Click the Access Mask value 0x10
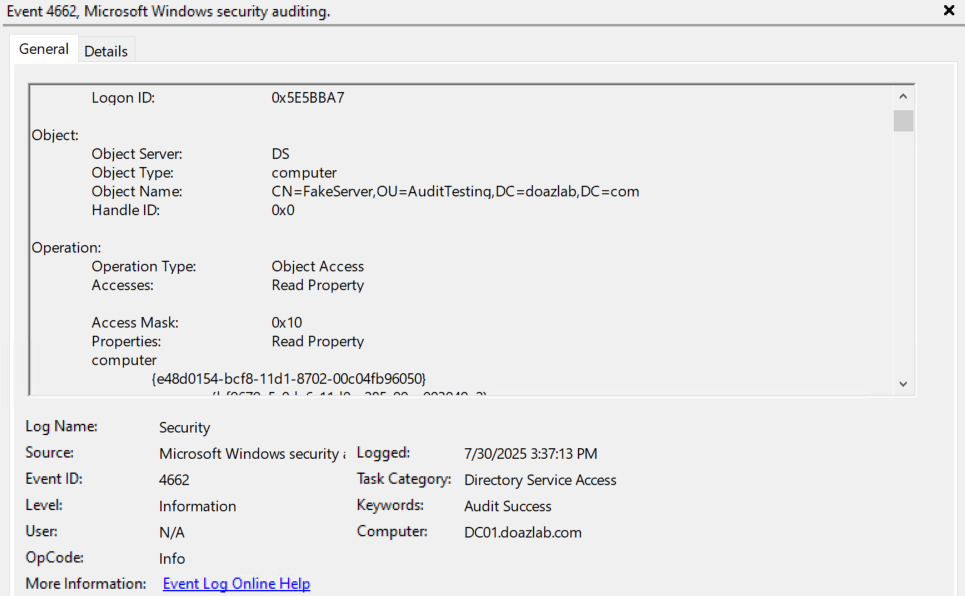 pos(287,323)
